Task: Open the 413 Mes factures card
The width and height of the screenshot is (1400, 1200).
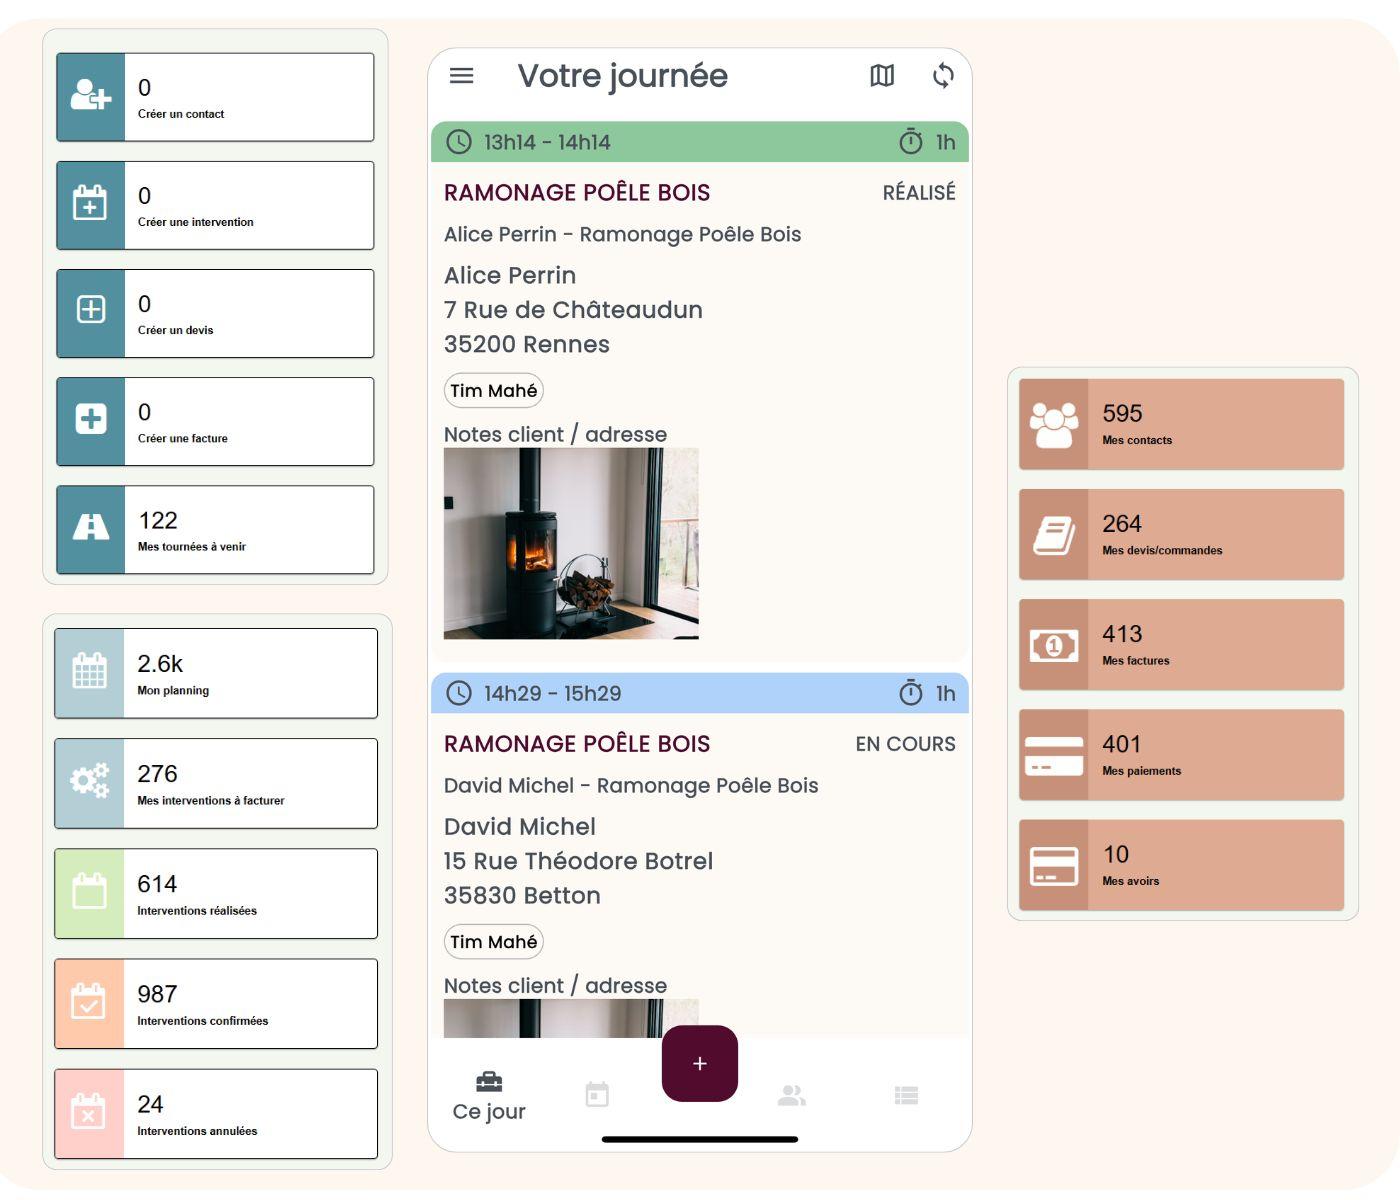Action: pyautogui.click(x=1181, y=645)
